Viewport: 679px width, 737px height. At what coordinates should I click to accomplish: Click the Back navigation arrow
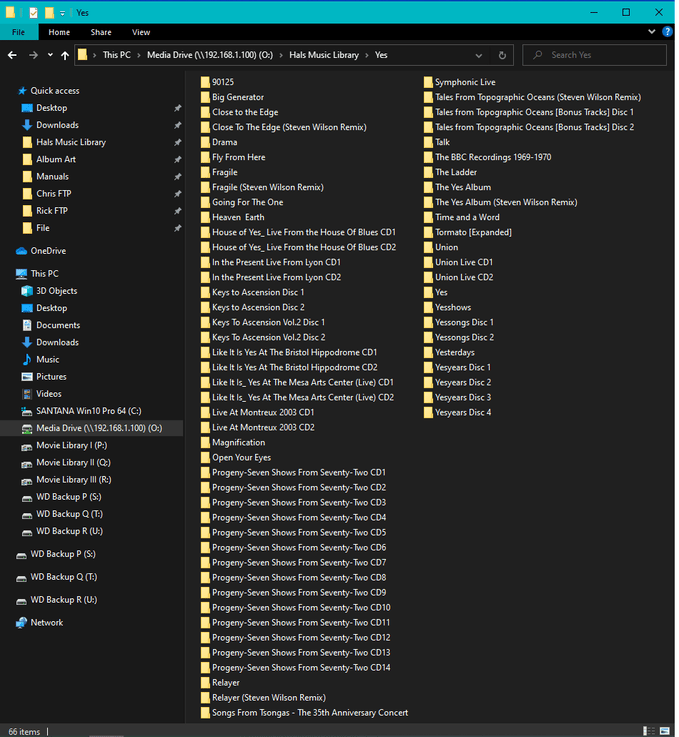pos(12,55)
